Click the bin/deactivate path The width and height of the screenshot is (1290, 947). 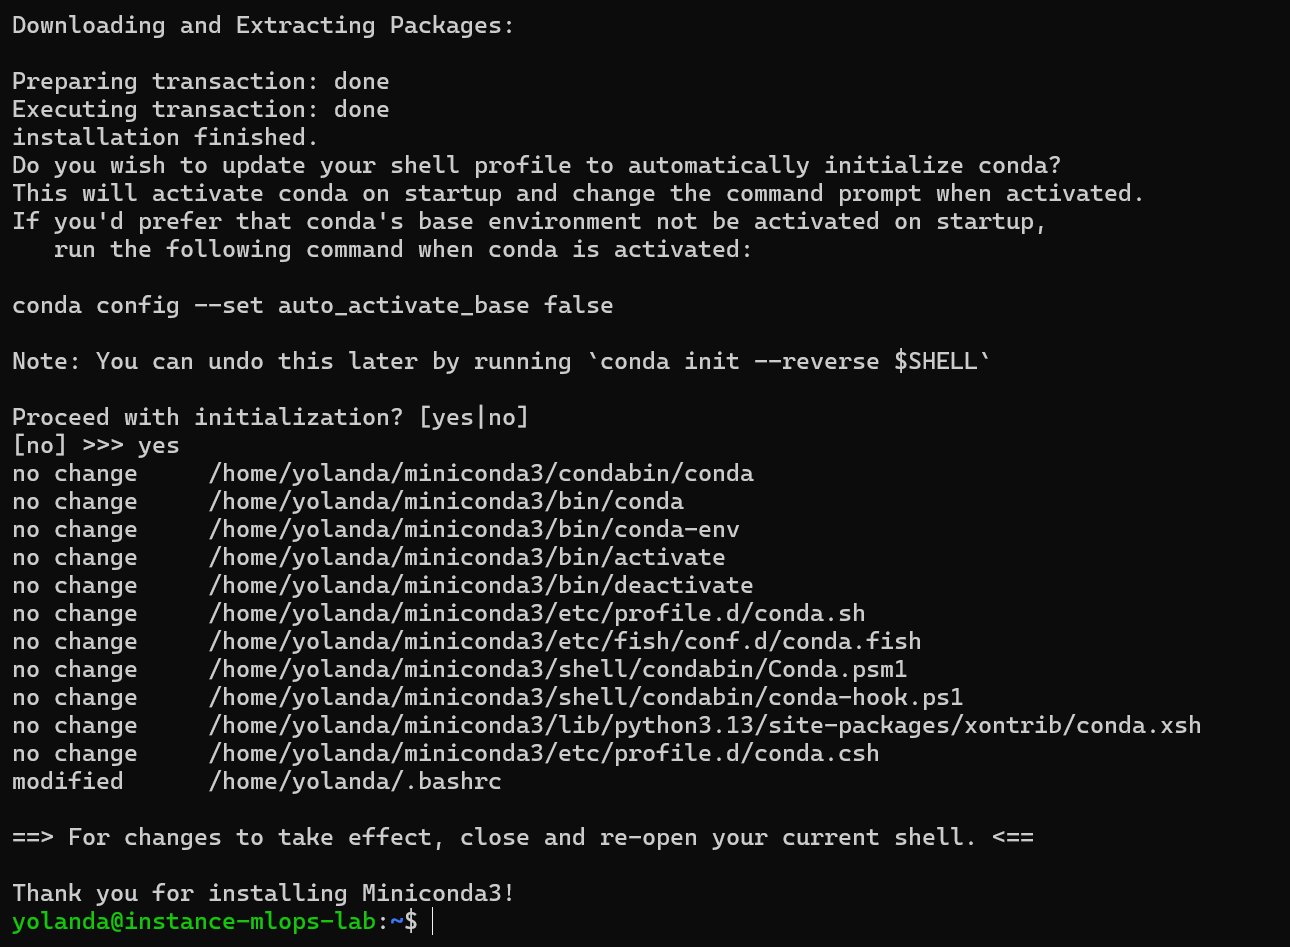click(480, 585)
